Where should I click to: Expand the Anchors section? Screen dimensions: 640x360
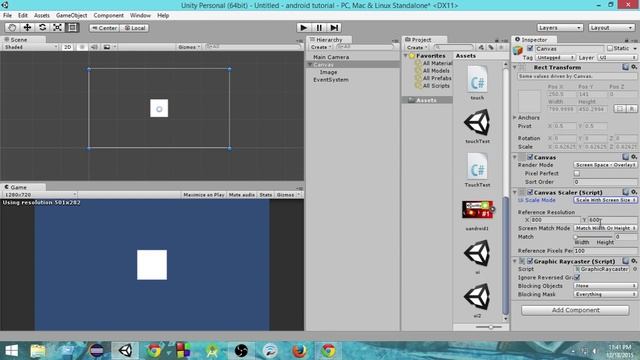515,118
